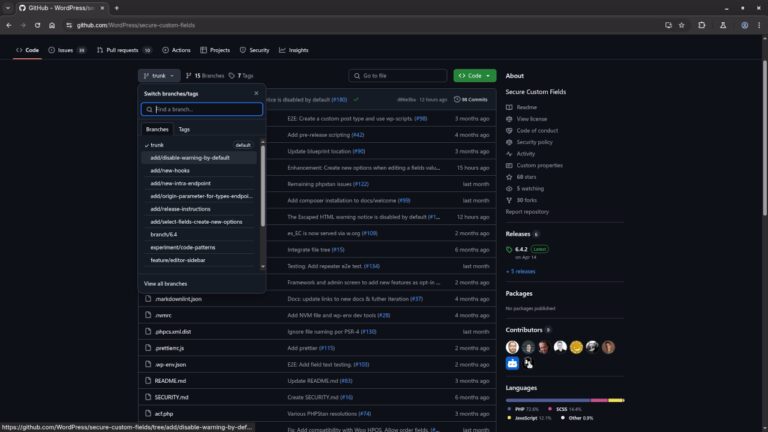The image size is (768, 432).
Task: Focus the Go to file search box
Action: [x=397, y=76]
